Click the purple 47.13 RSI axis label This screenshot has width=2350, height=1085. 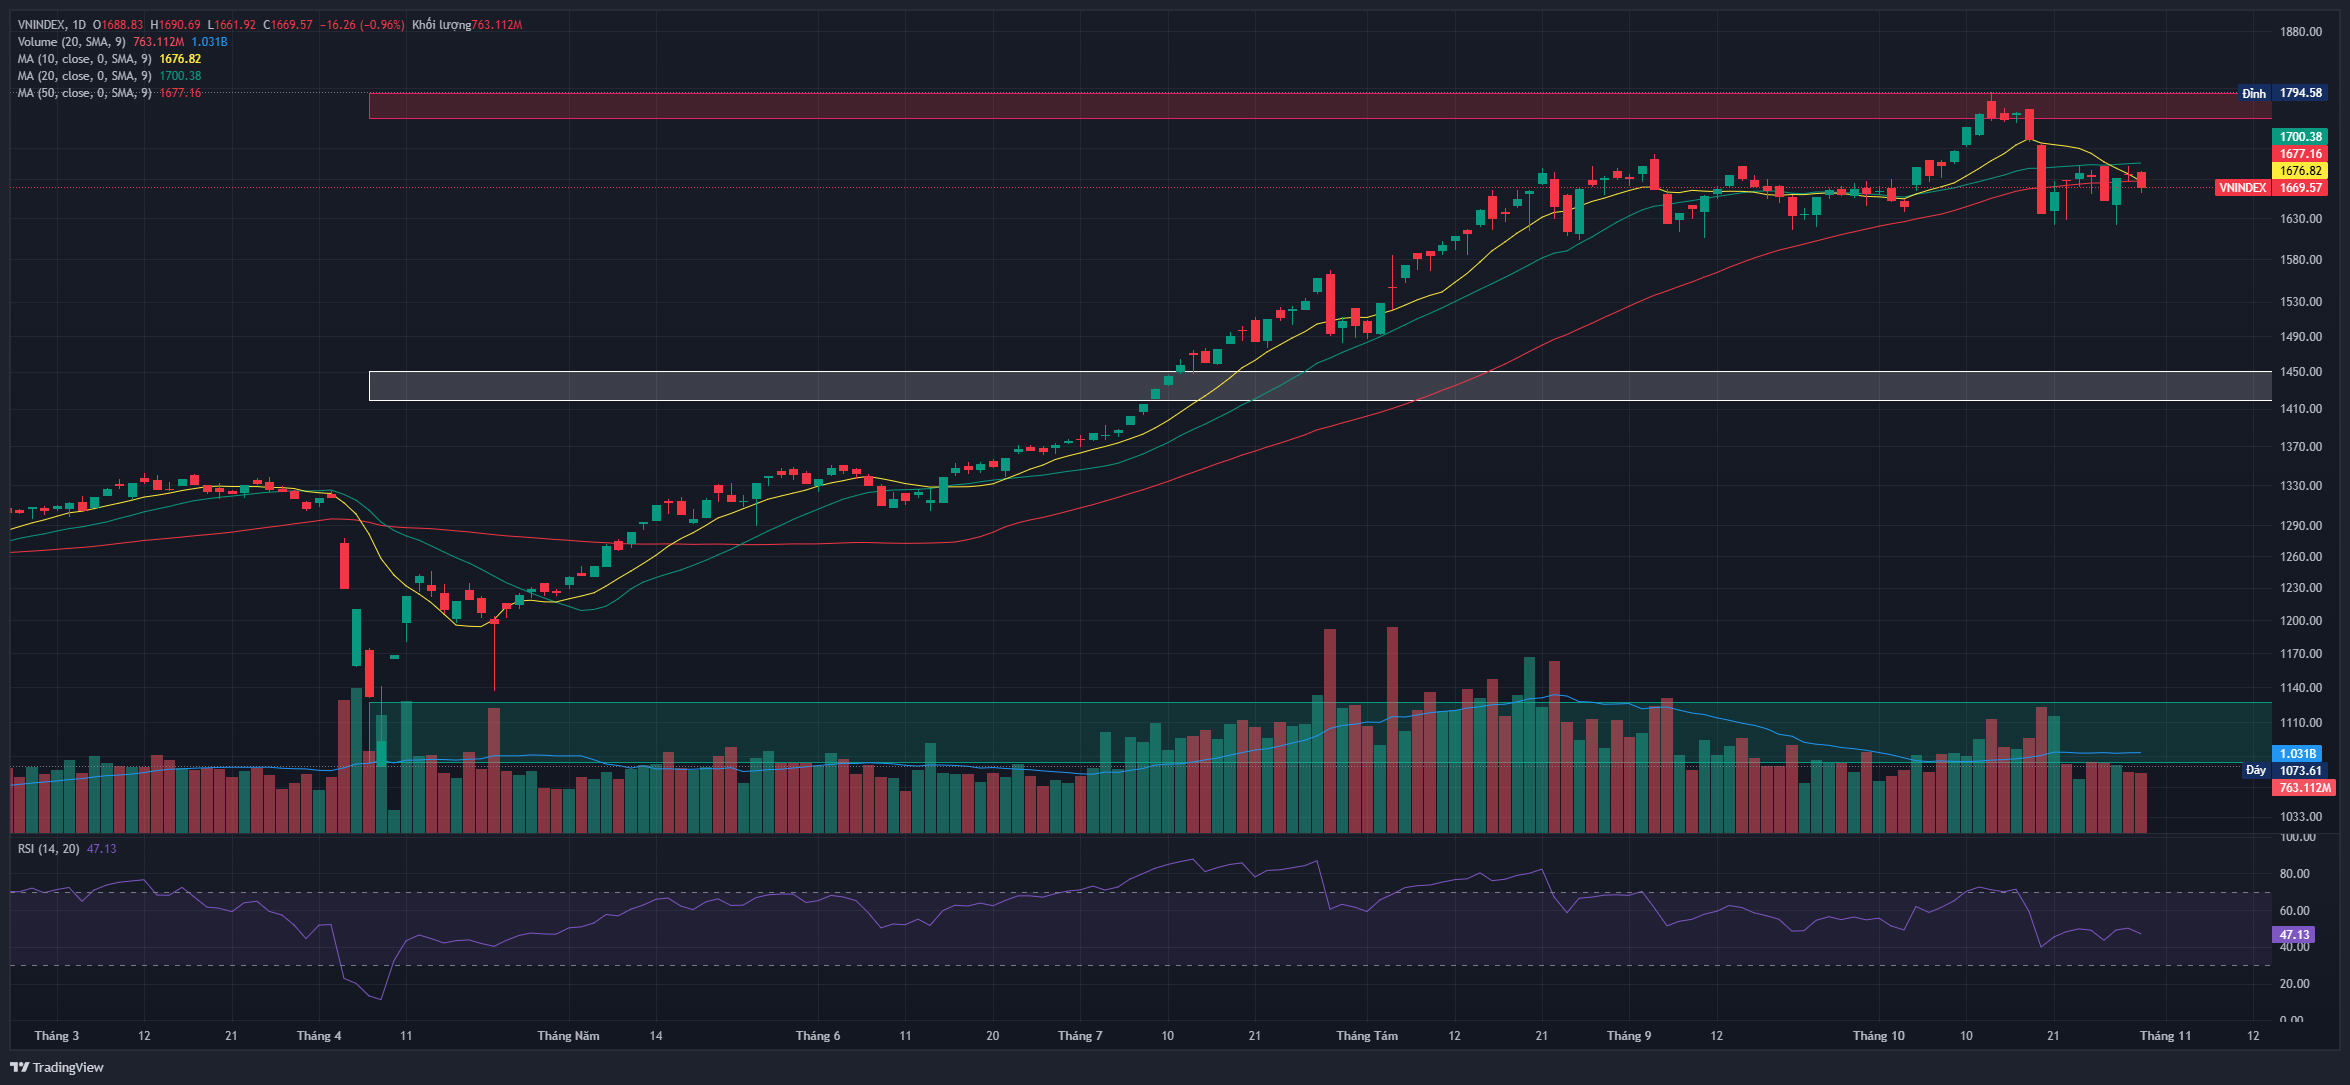click(x=2294, y=935)
